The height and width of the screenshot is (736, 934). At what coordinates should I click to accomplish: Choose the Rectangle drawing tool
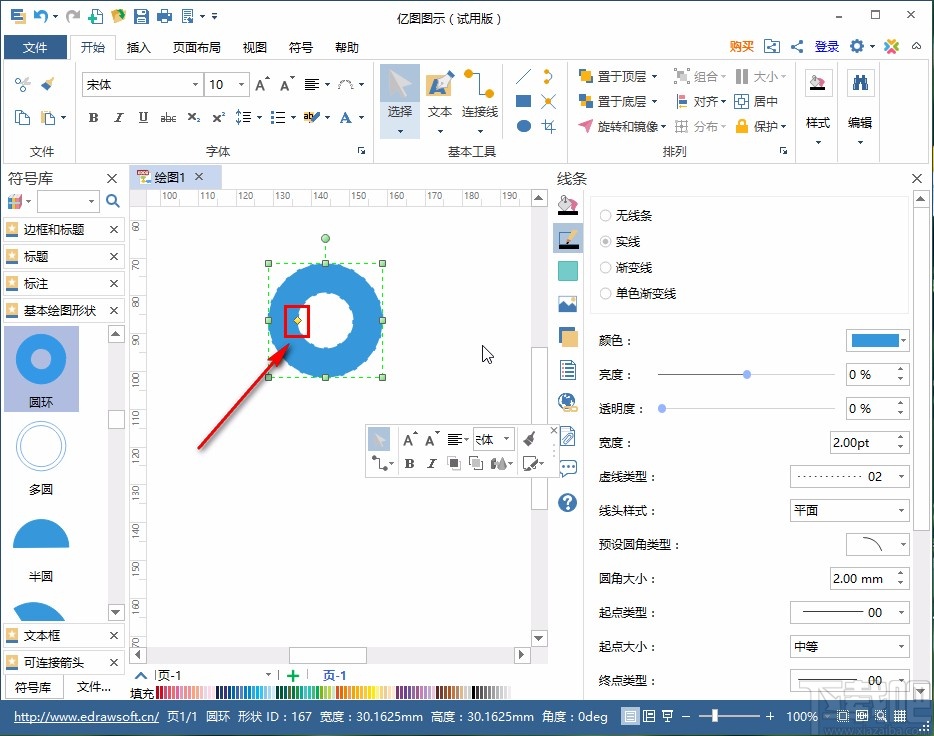click(x=524, y=101)
